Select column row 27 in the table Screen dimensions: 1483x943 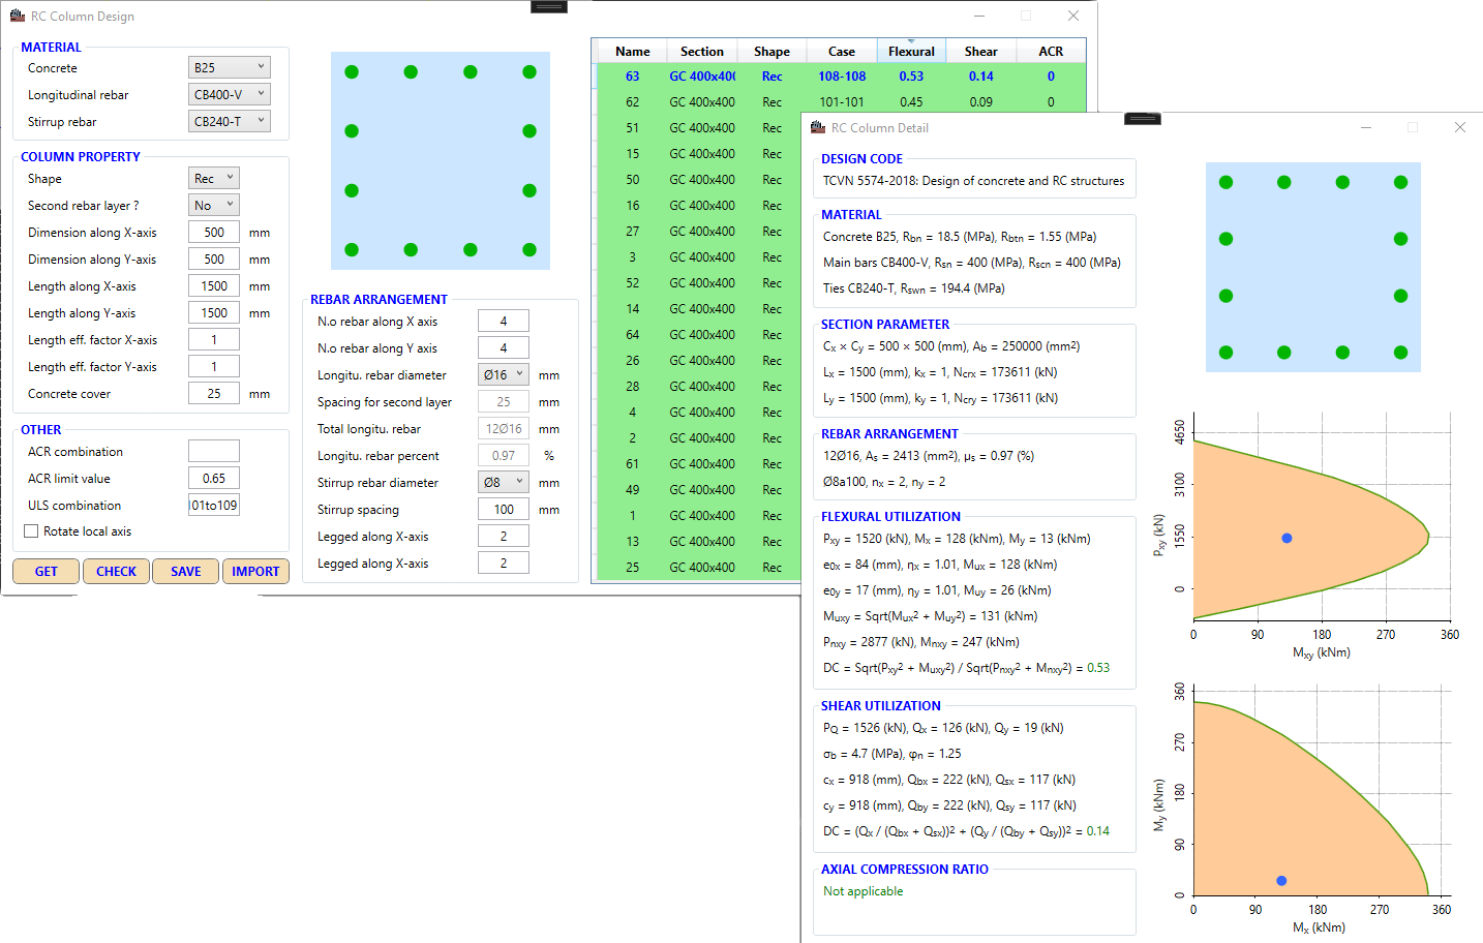(x=698, y=231)
